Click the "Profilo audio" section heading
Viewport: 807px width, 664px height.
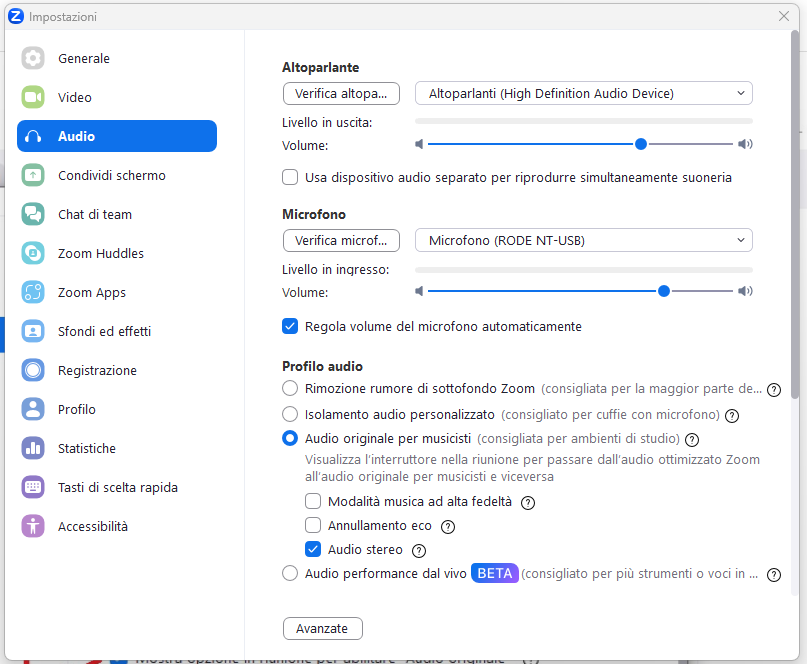click(322, 366)
